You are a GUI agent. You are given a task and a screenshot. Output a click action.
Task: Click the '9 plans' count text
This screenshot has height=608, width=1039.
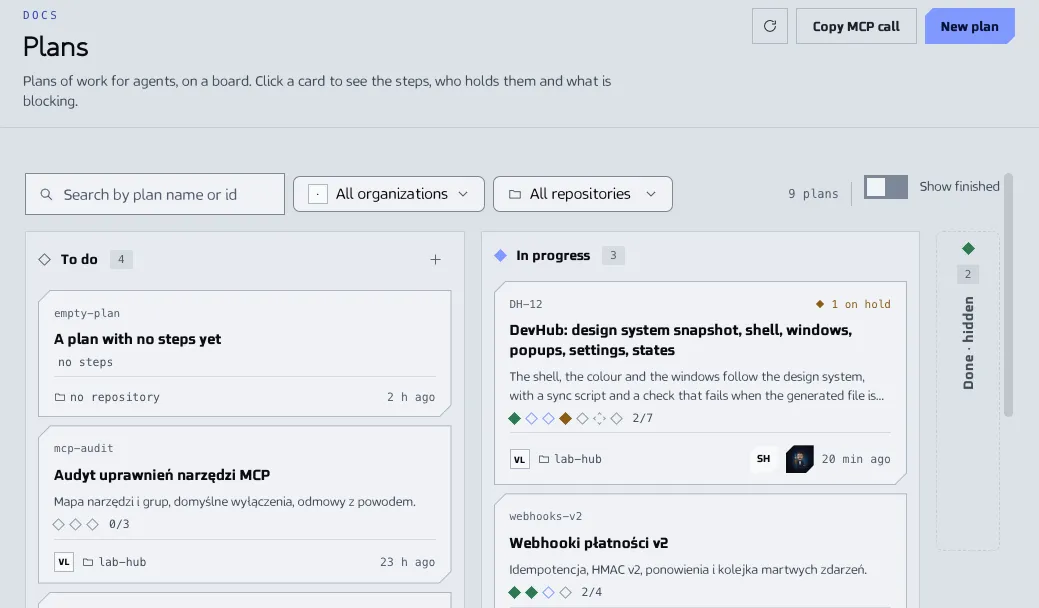click(x=813, y=193)
